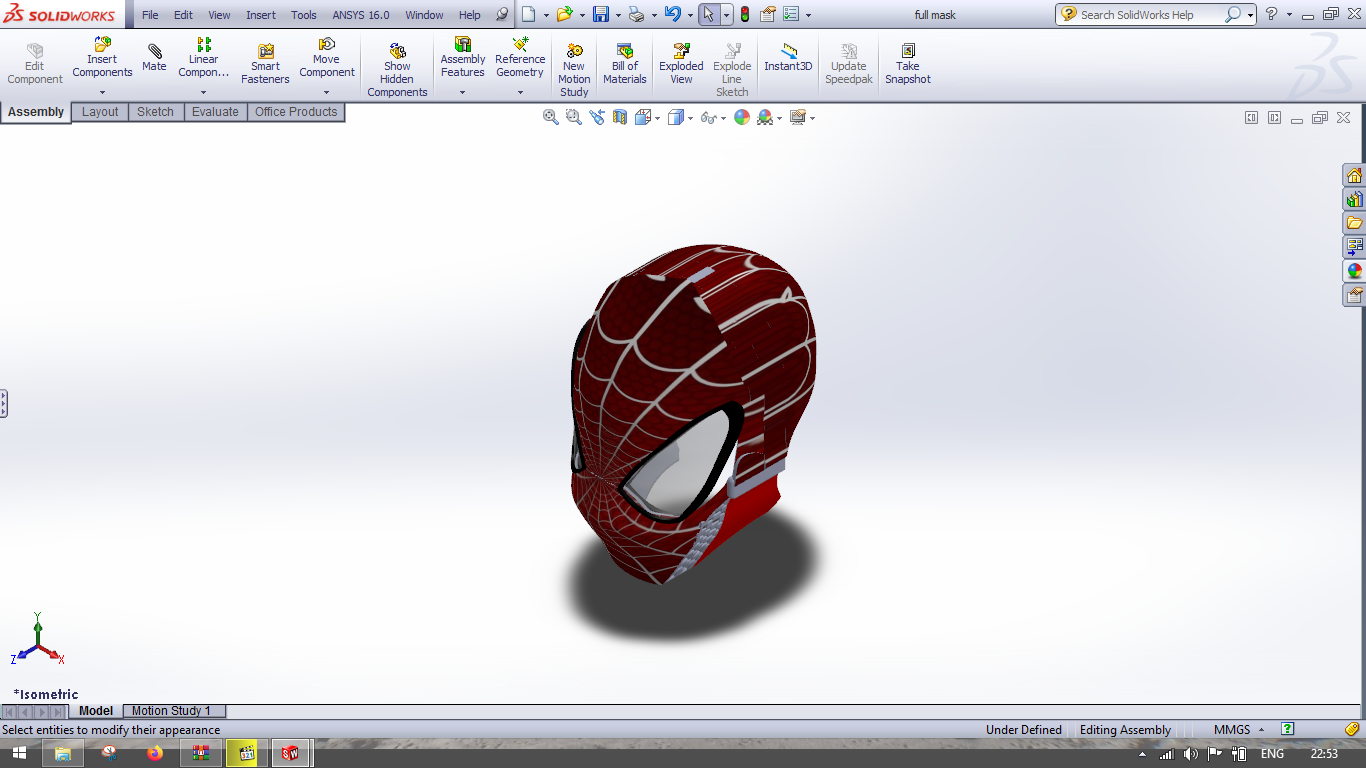This screenshot has height=768, width=1366.
Task: Open the Save options dropdown arrow
Action: (x=618, y=15)
